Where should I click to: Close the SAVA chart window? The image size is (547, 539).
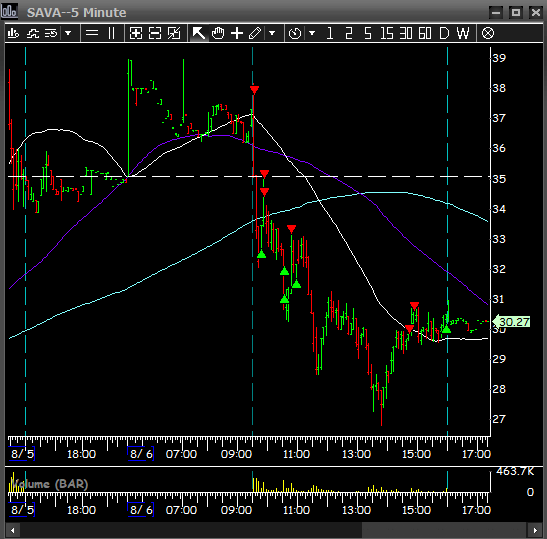[535, 13]
